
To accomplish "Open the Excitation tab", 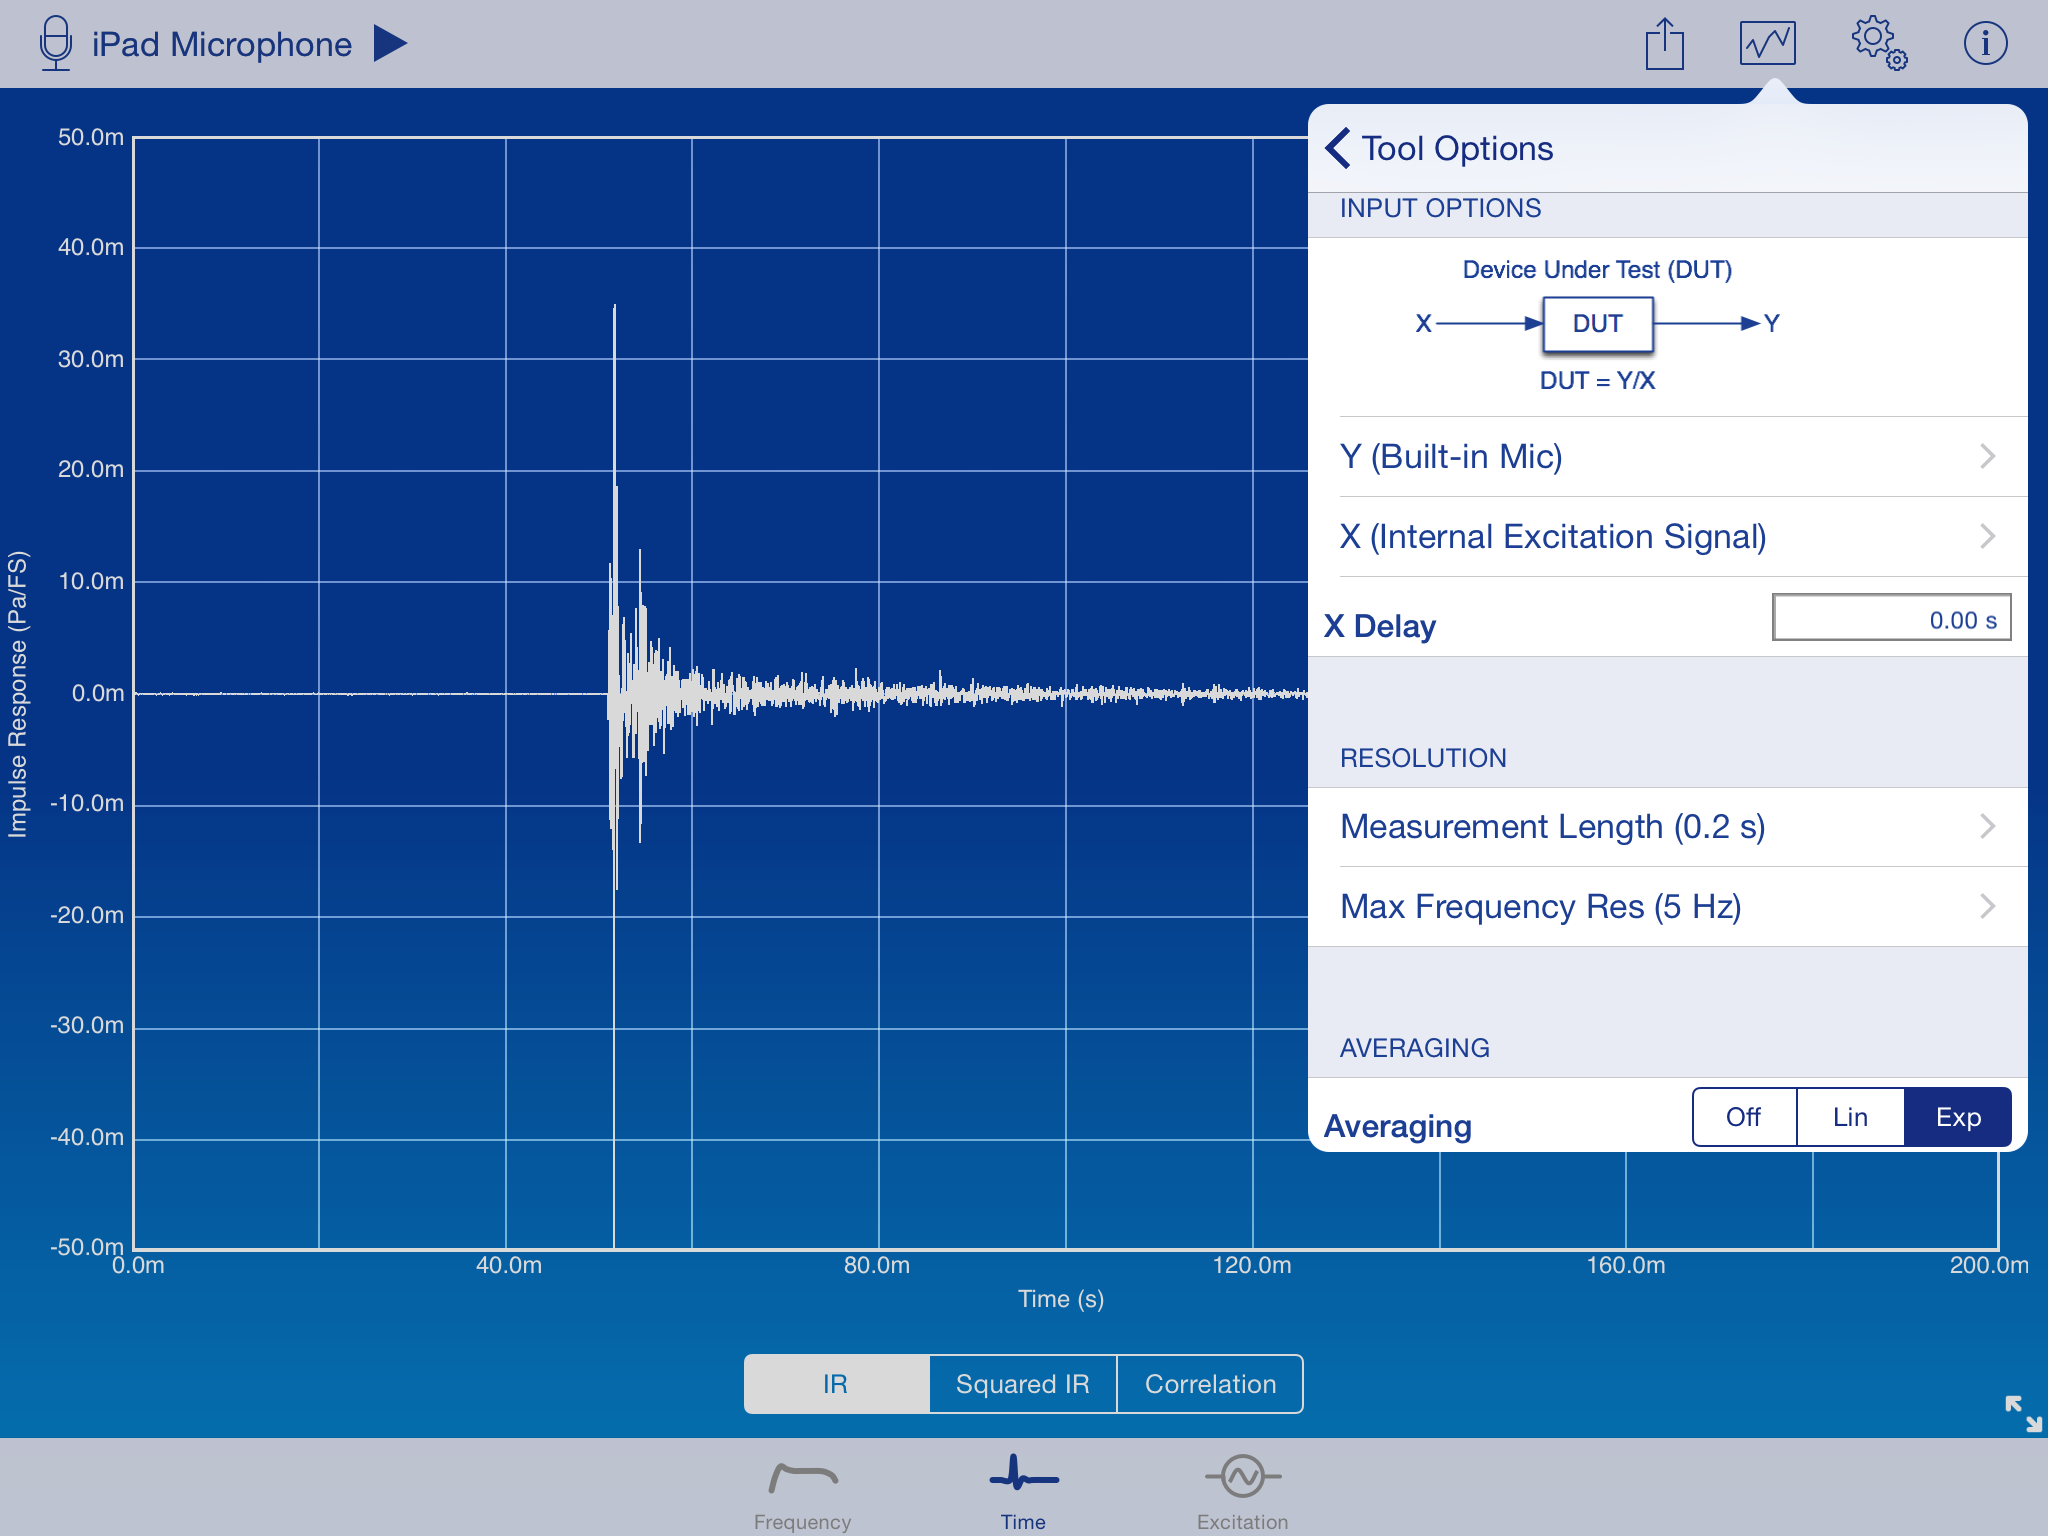I will click(1242, 1492).
